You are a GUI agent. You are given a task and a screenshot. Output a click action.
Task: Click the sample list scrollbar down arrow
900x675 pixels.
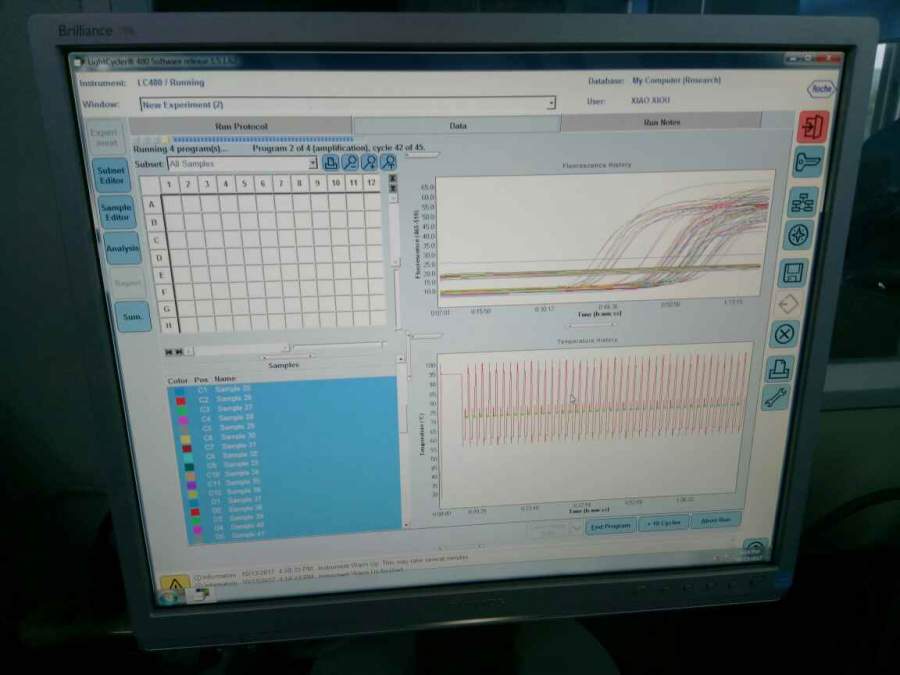406,525
